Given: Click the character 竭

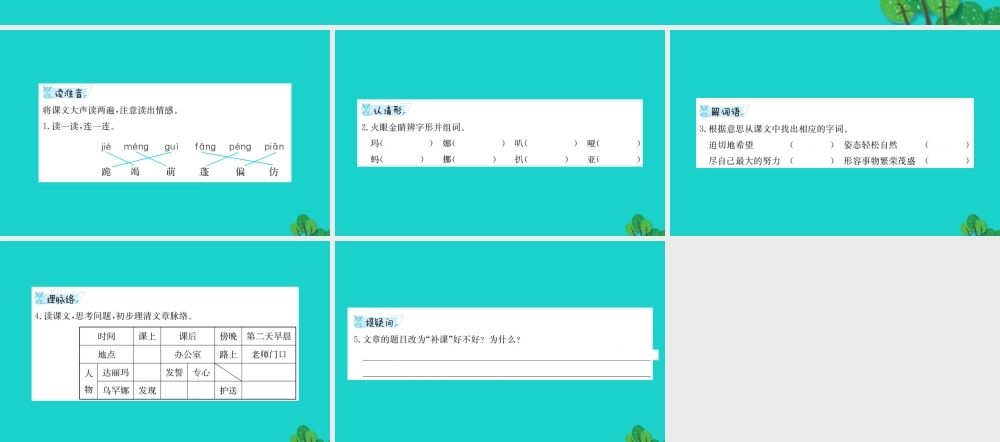Looking at the screenshot, I should click(x=135, y=172).
